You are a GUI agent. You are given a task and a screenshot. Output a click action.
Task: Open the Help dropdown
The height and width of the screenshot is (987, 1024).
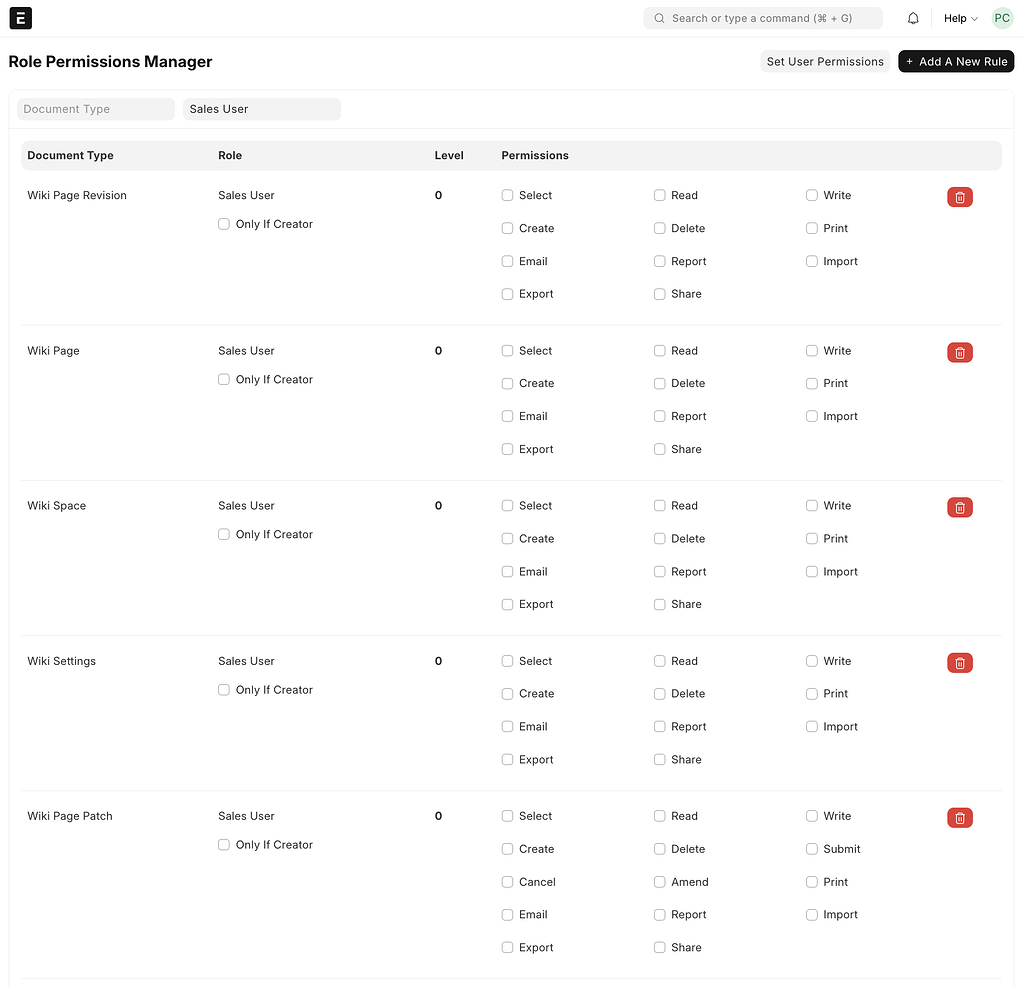(958, 18)
